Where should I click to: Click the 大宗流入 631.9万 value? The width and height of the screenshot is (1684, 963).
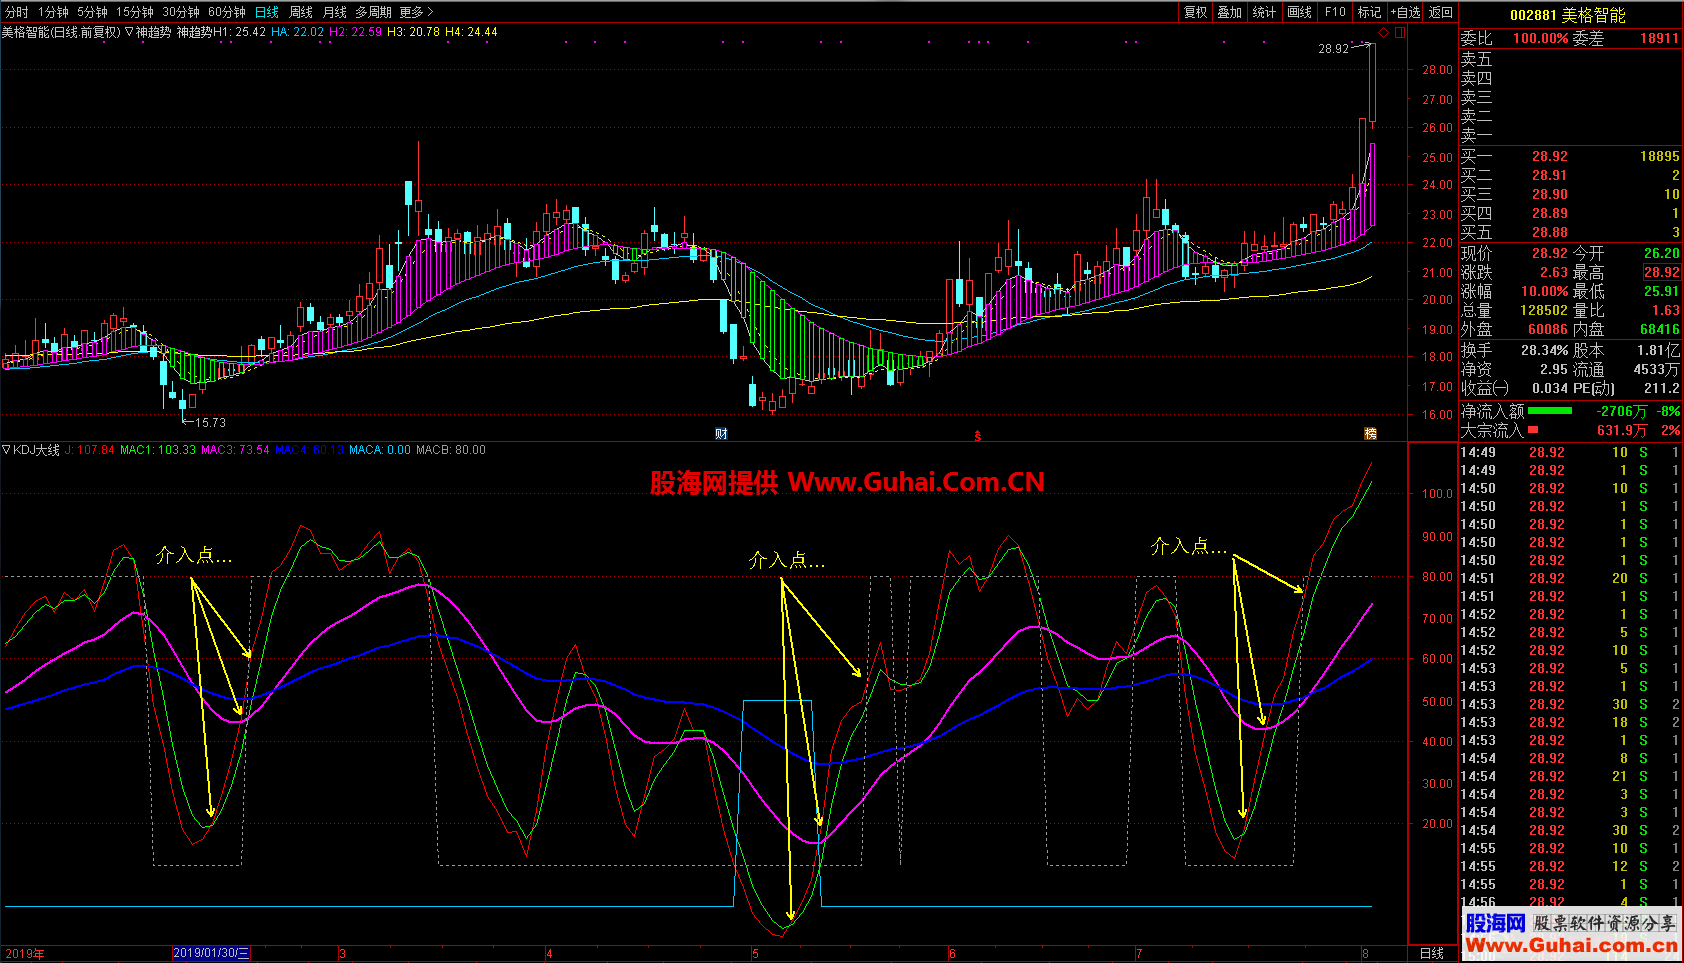coord(1622,430)
